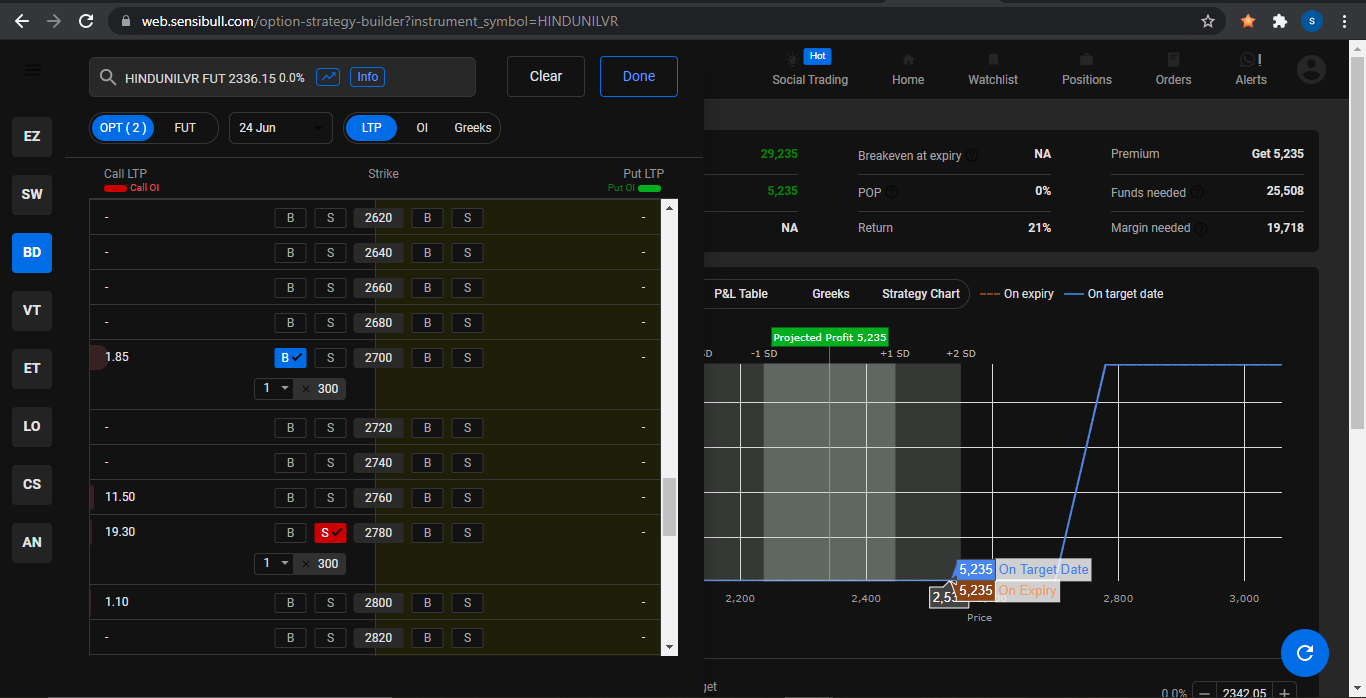Go forward in the browser
The image size is (1366, 698).
click(x=54, y=20)
